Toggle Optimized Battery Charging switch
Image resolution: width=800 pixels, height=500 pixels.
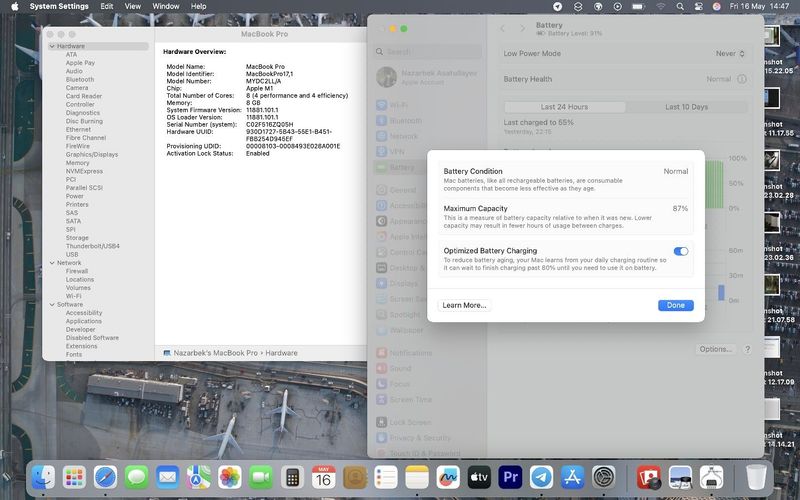point(681,251)
